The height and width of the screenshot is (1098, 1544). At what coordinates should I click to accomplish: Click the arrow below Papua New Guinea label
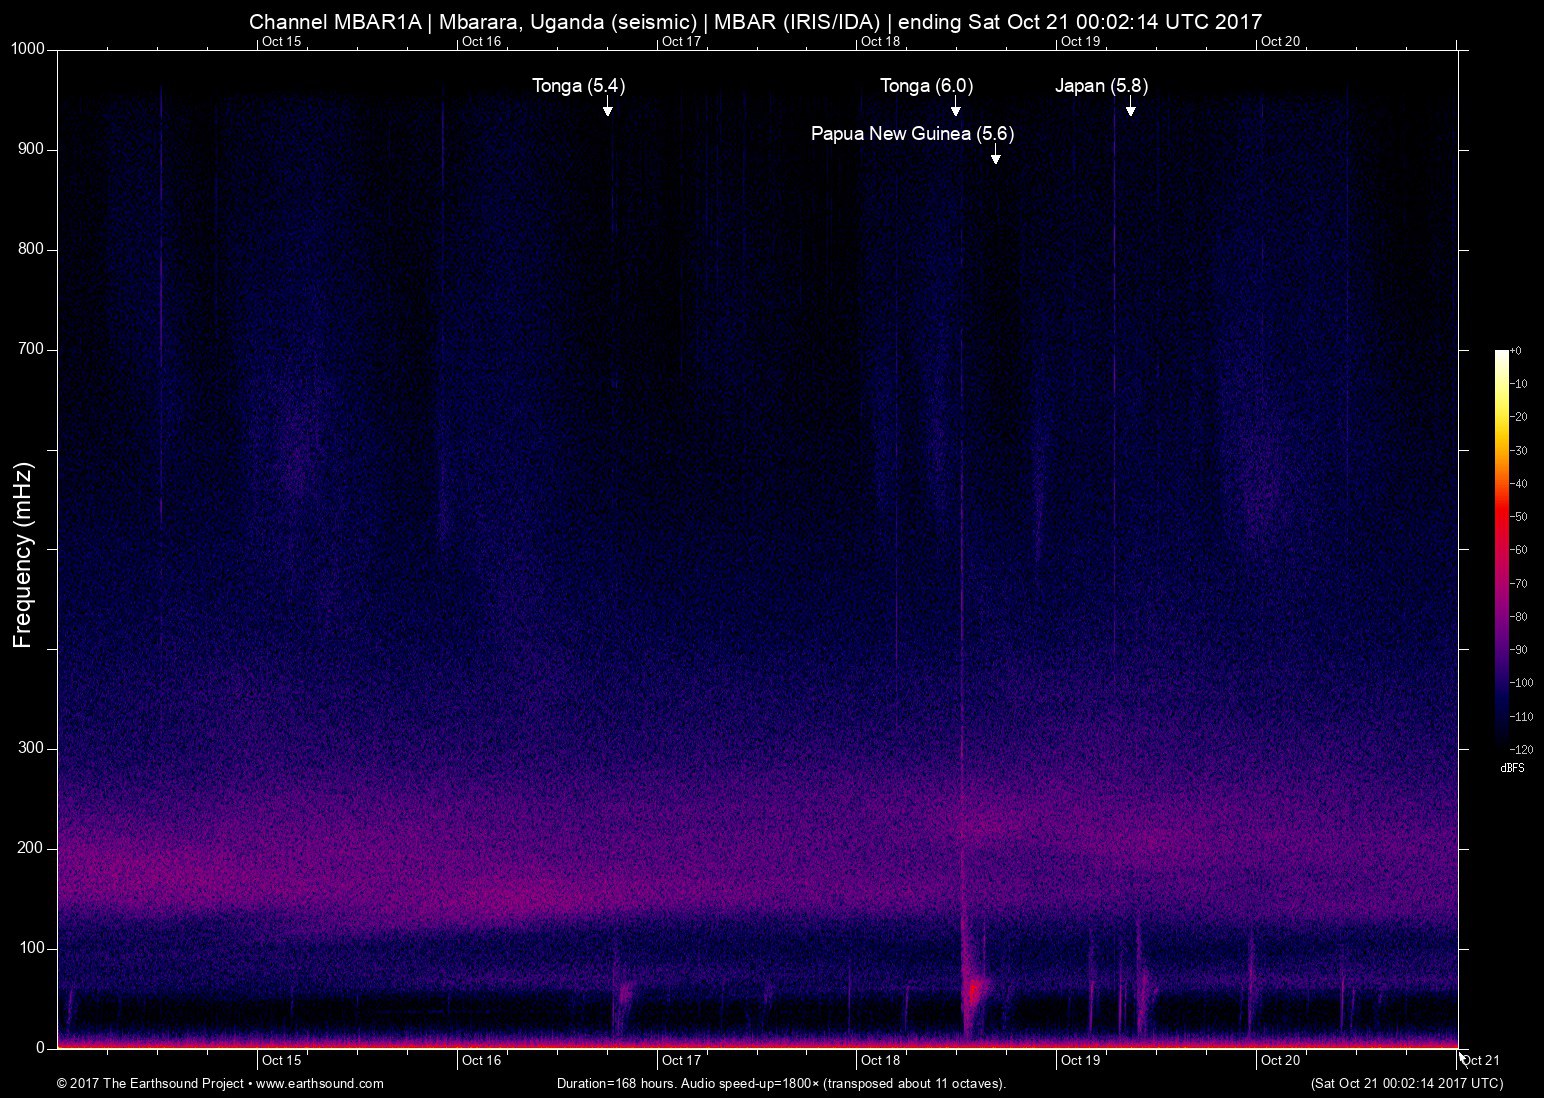click(x=995, y=154)
